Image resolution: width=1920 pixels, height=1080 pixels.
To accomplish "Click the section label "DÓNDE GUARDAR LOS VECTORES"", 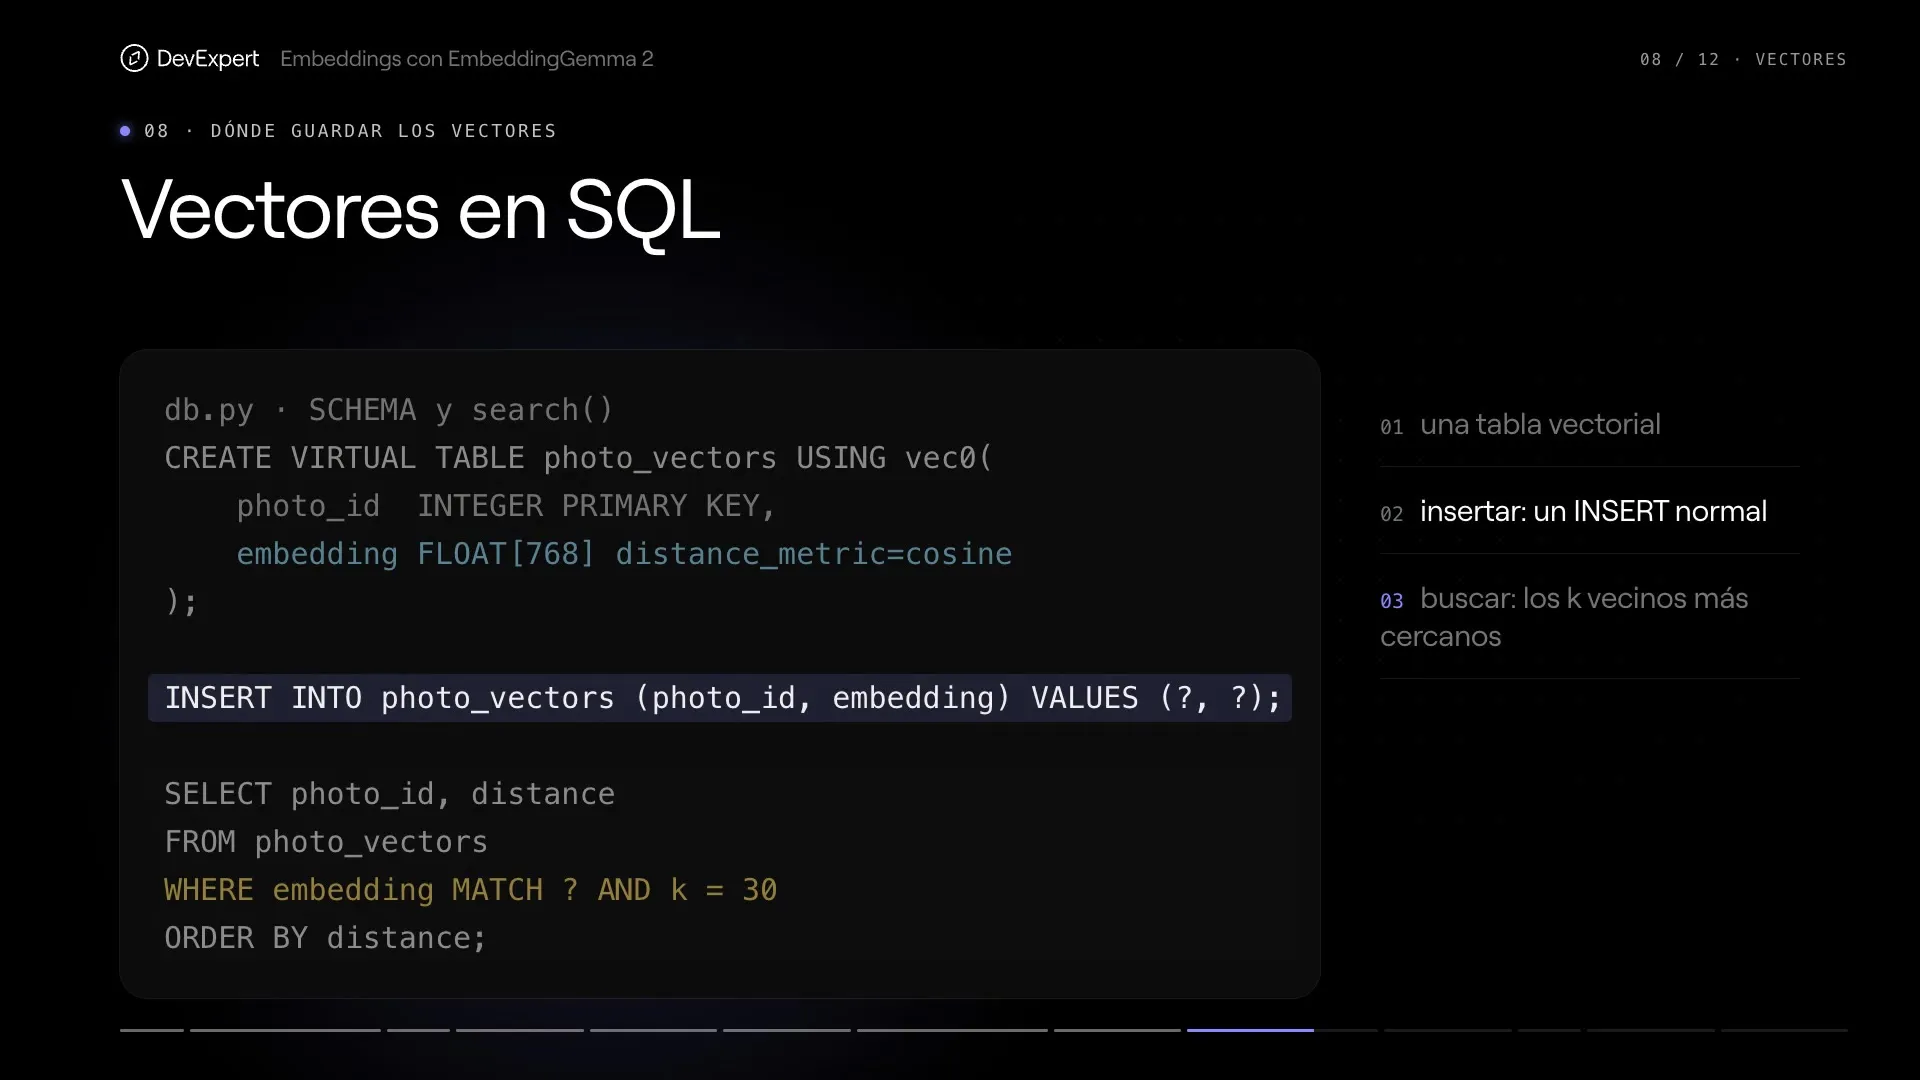I will click(x=383, y=131).
